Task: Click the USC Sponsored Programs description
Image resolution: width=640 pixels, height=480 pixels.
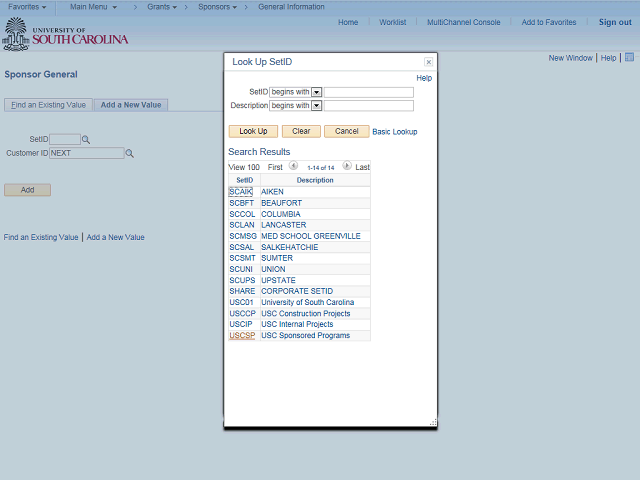Action: pos(306,336)
